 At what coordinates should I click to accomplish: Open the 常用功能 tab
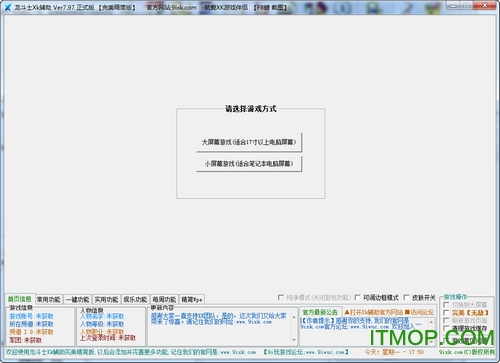49,299
